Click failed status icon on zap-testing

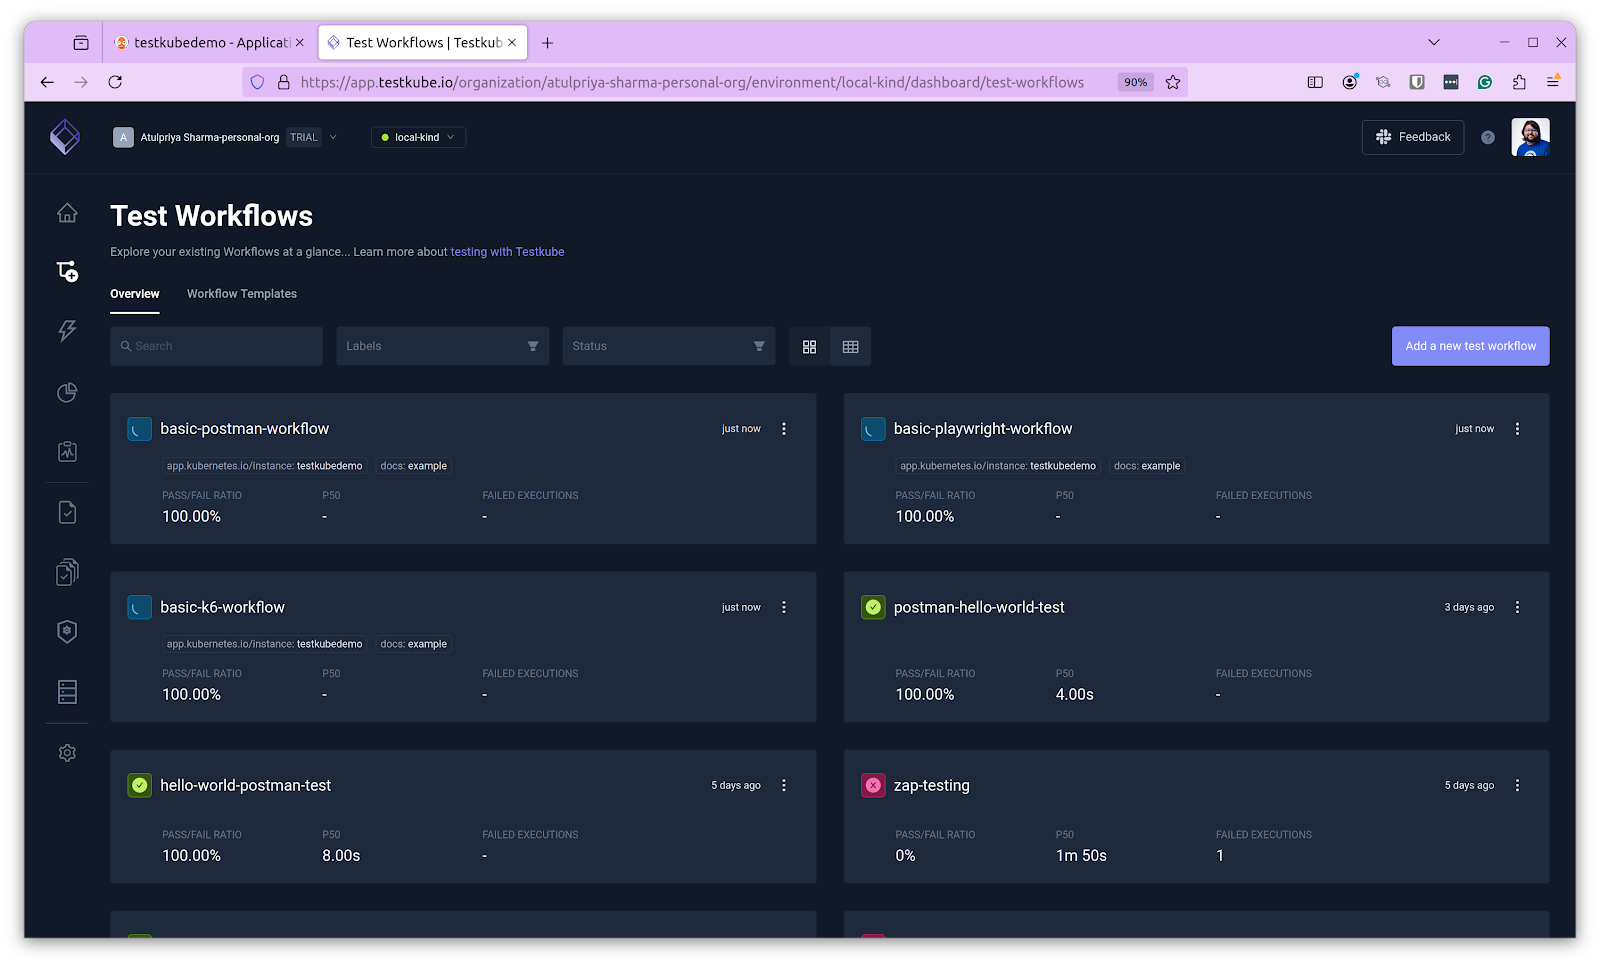pos(873,786)
